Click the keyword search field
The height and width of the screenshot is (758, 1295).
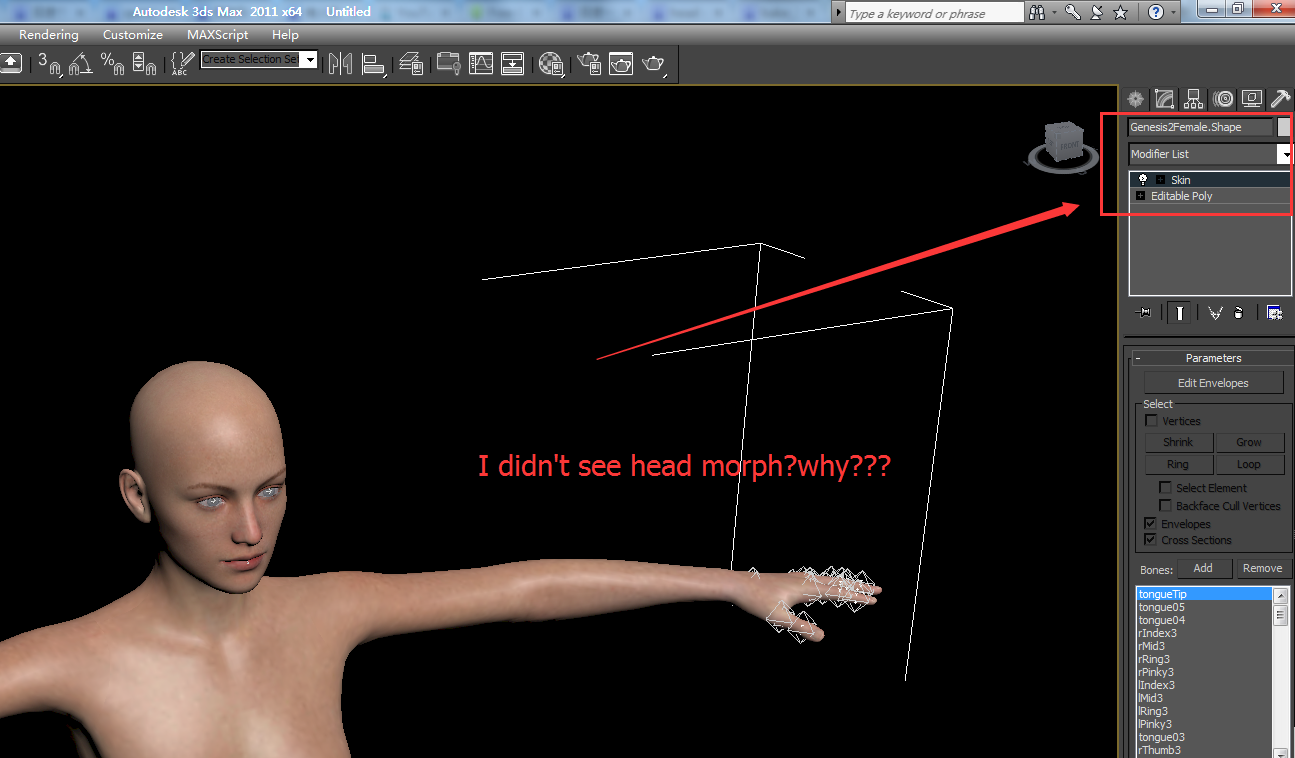[x=935, y=13]
